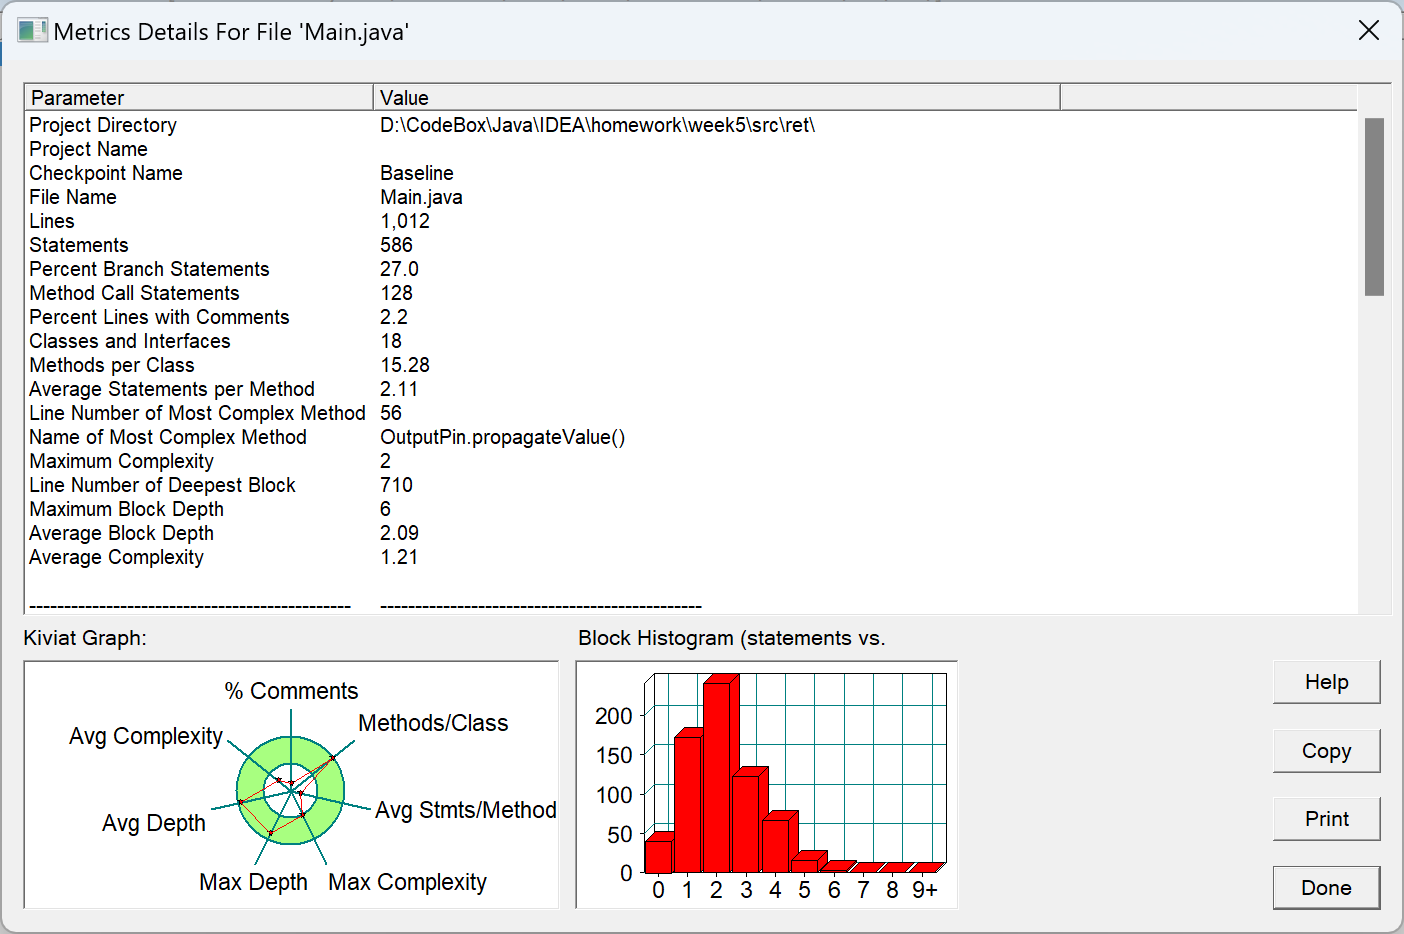The width and height of the screenshot is (1404, 934).
Task: Select Line Number of Most Complex Method
Action: pos(197,413)
